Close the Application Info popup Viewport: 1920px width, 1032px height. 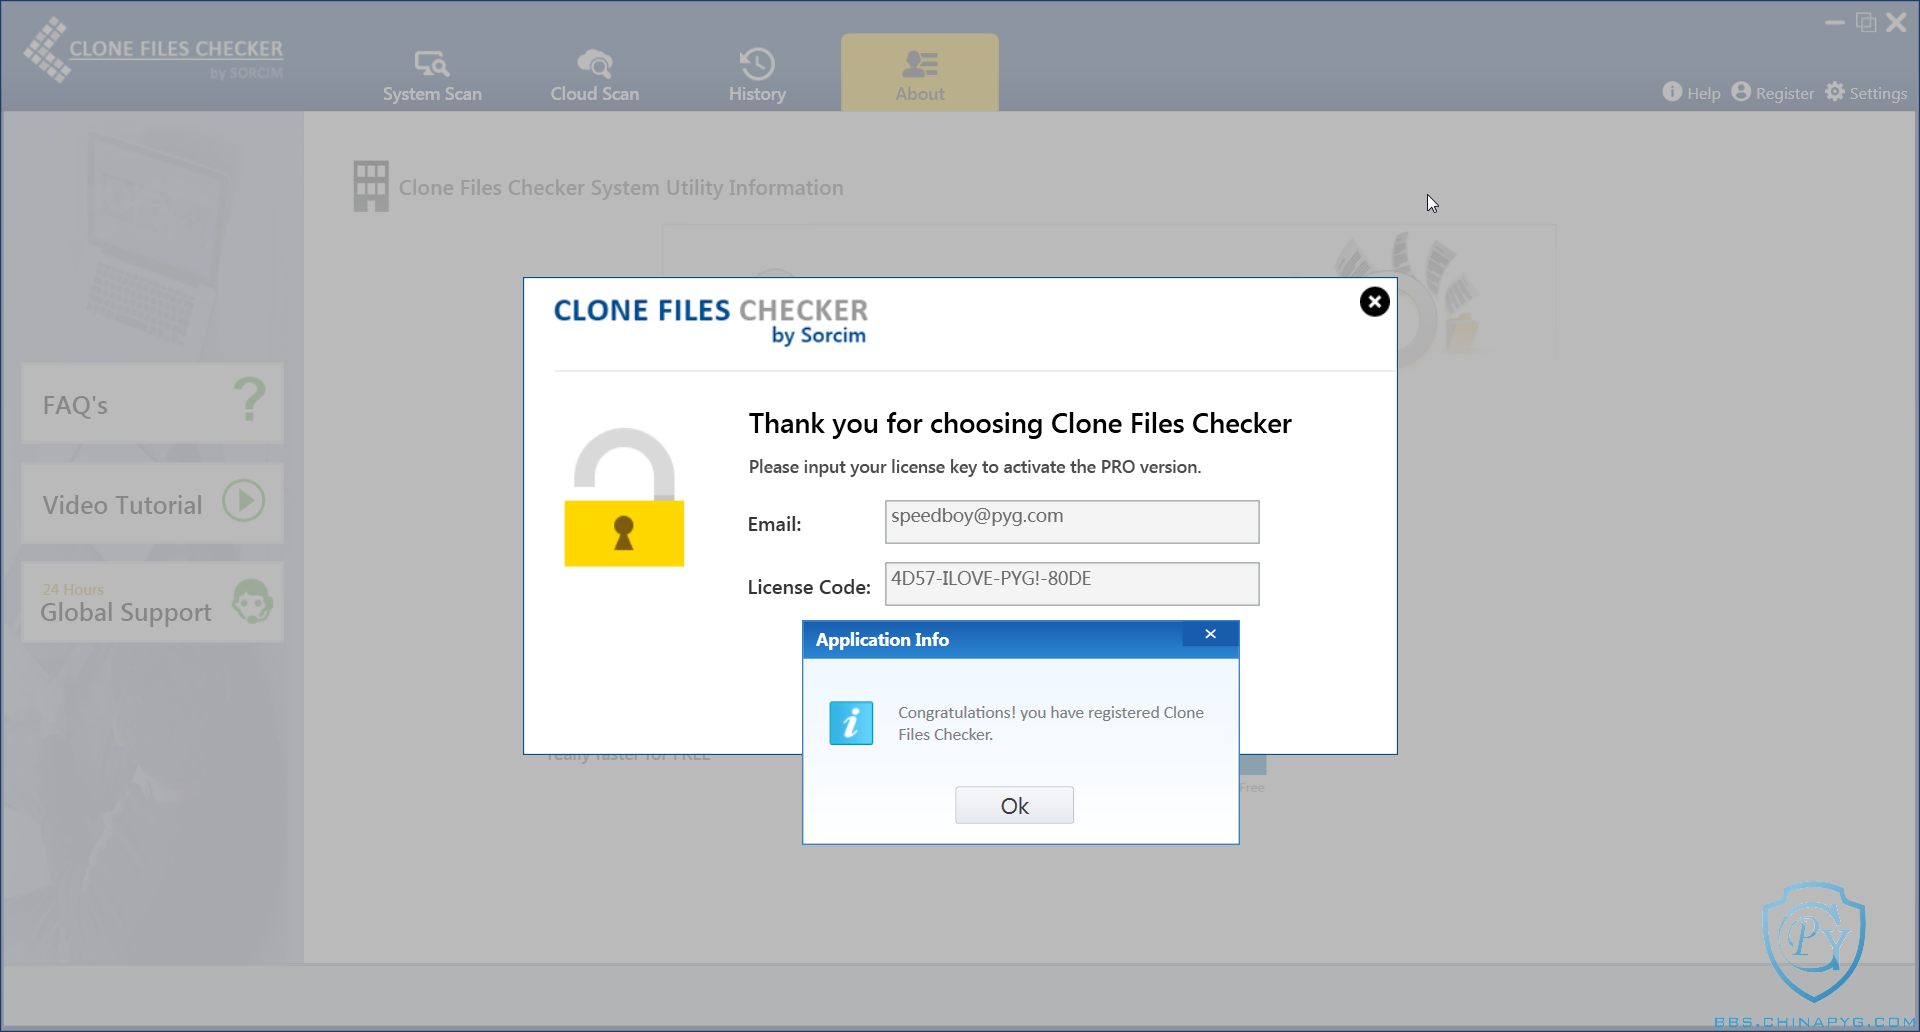[1210, 634]
